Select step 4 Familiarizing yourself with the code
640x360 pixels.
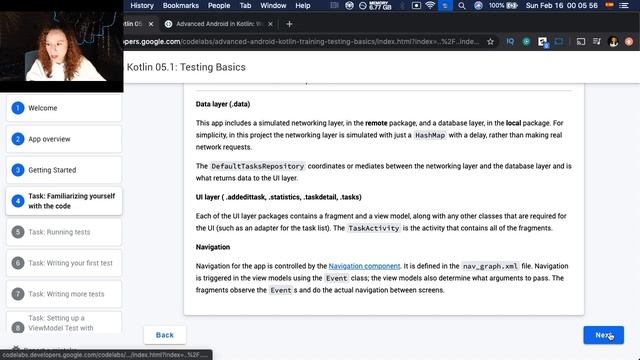coord(64,201)
